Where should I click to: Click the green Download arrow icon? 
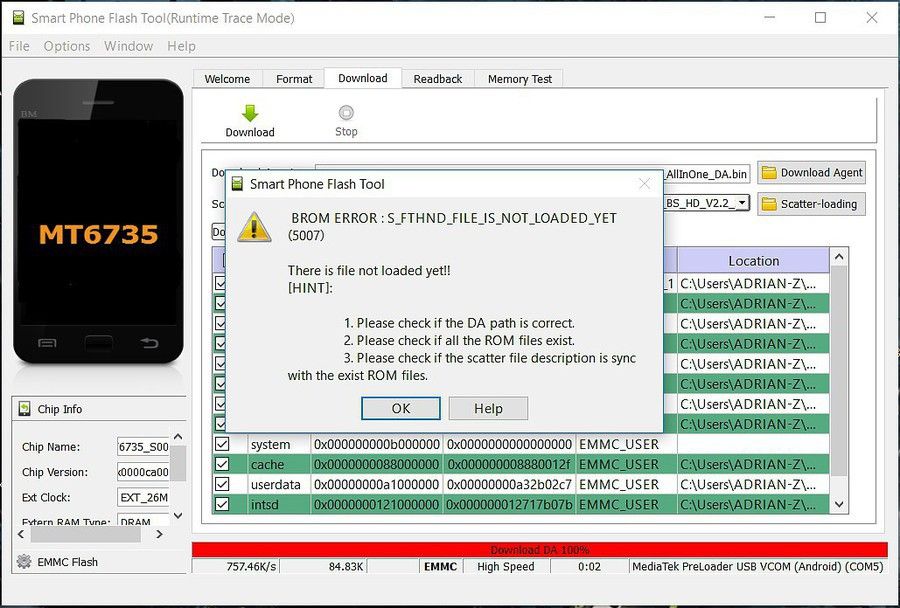pyautogui.click(x=250, y=113)
